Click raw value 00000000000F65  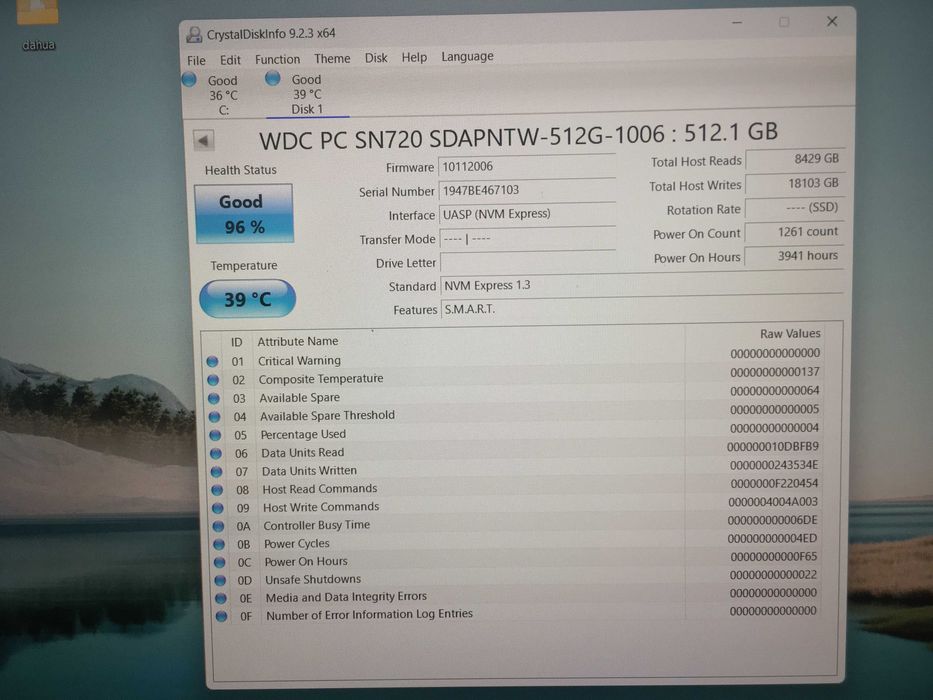pos(773,557)
